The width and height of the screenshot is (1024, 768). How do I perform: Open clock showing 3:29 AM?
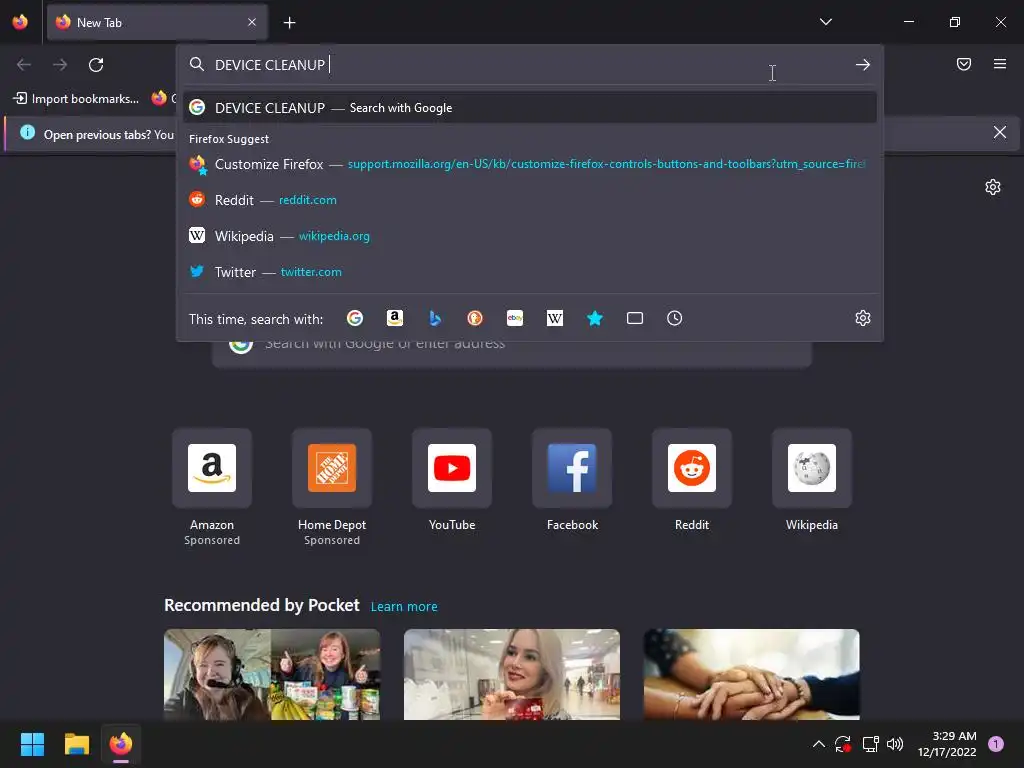(947, 744)
